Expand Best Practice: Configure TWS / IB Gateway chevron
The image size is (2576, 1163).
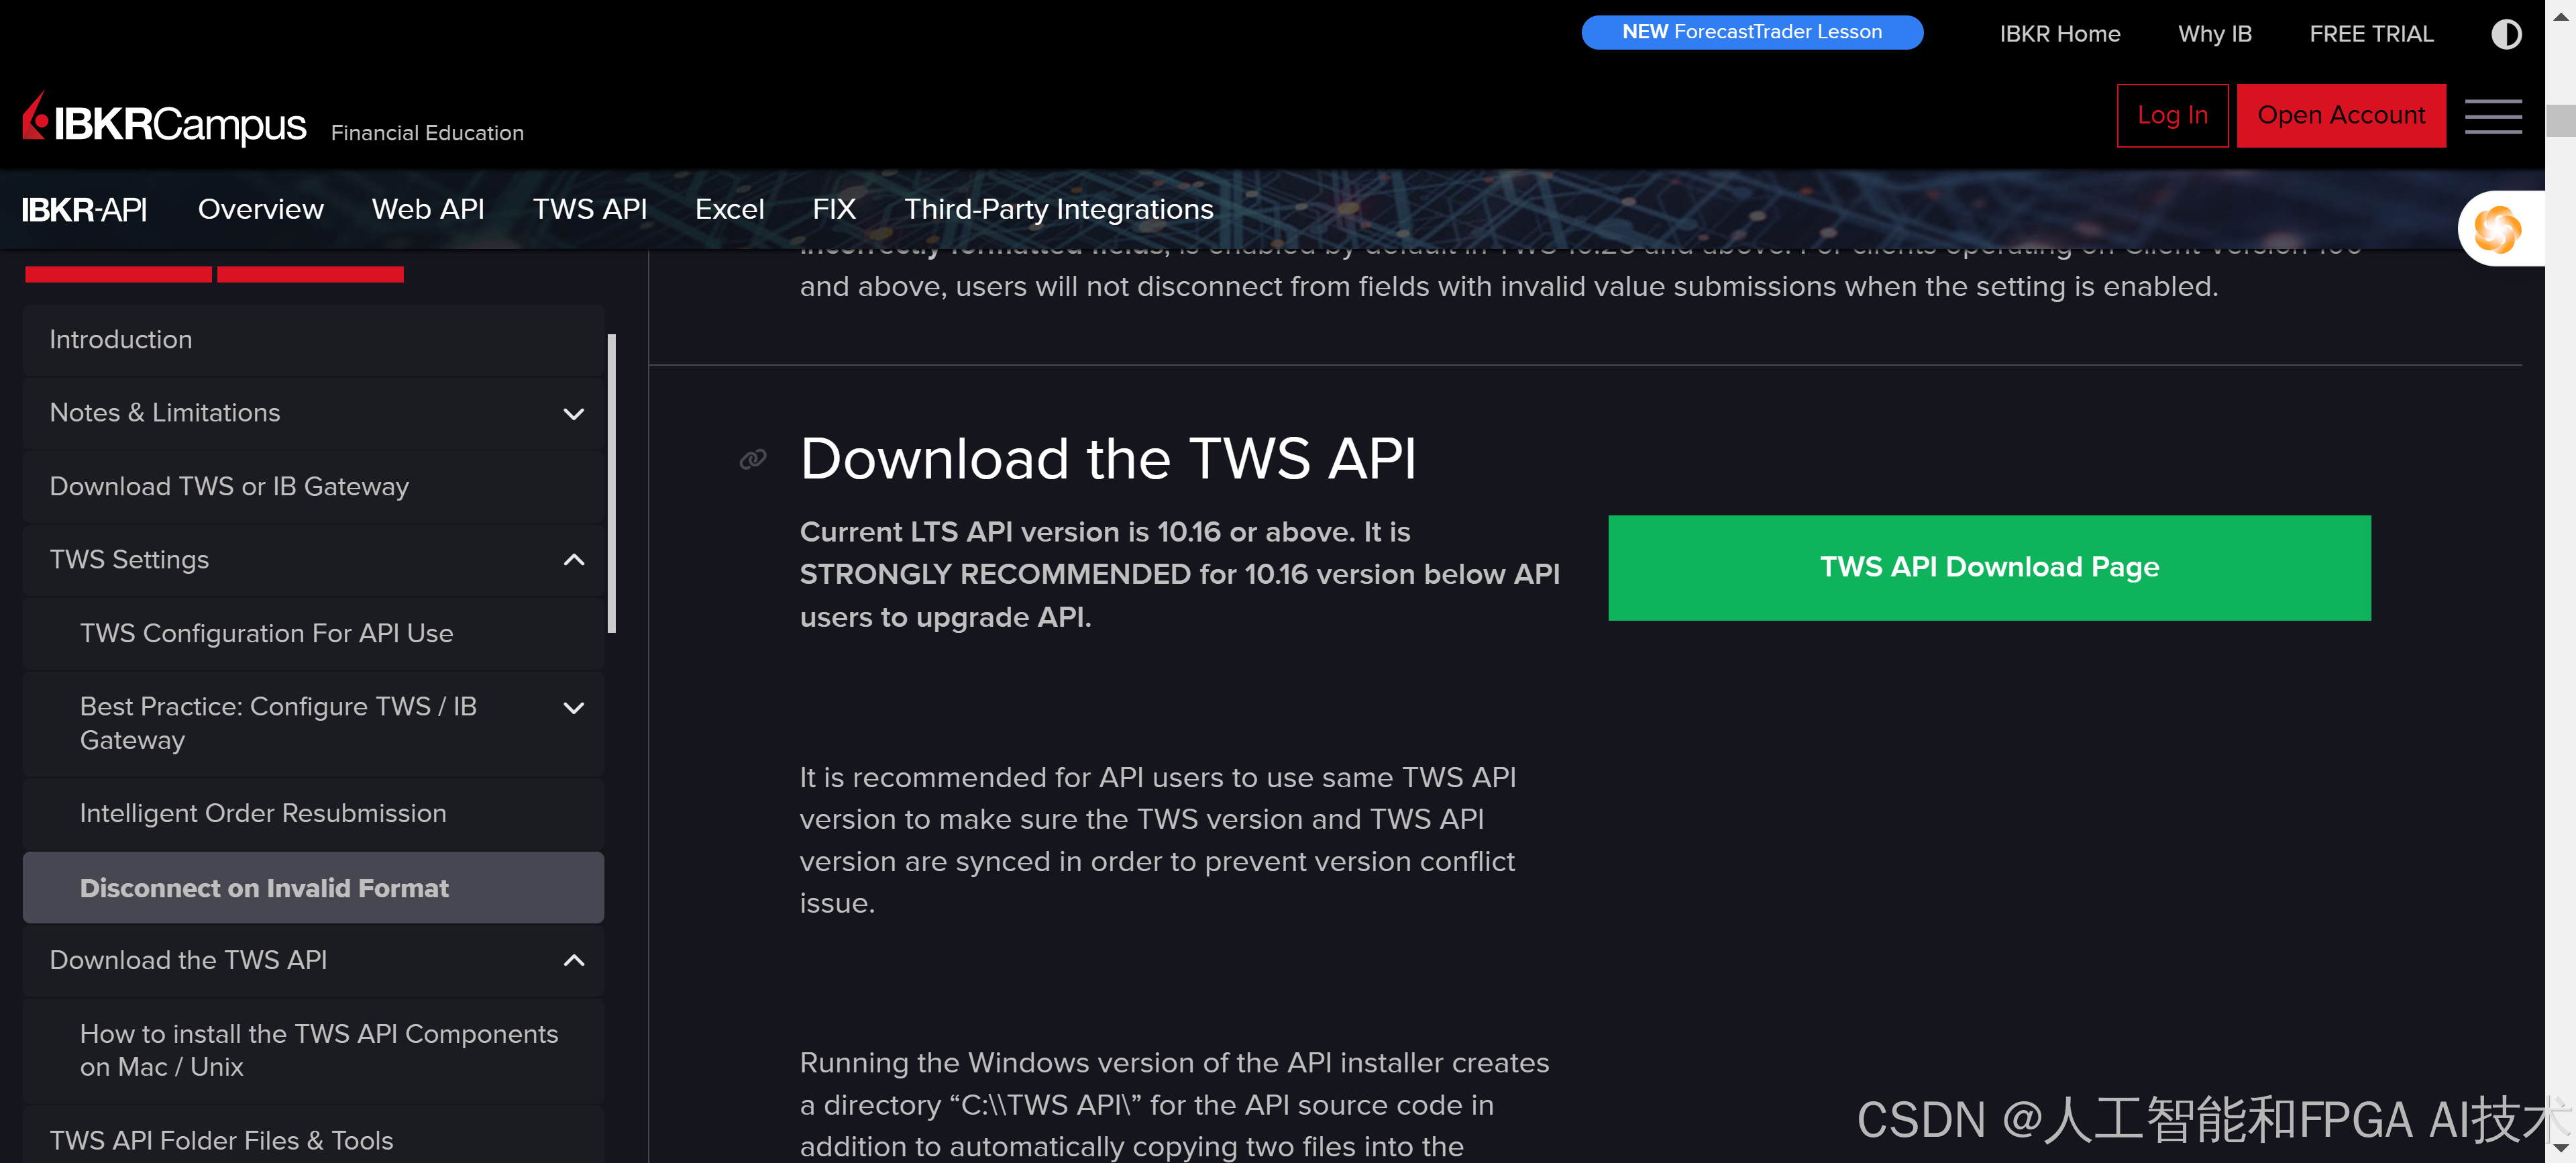tap(573, 708)
